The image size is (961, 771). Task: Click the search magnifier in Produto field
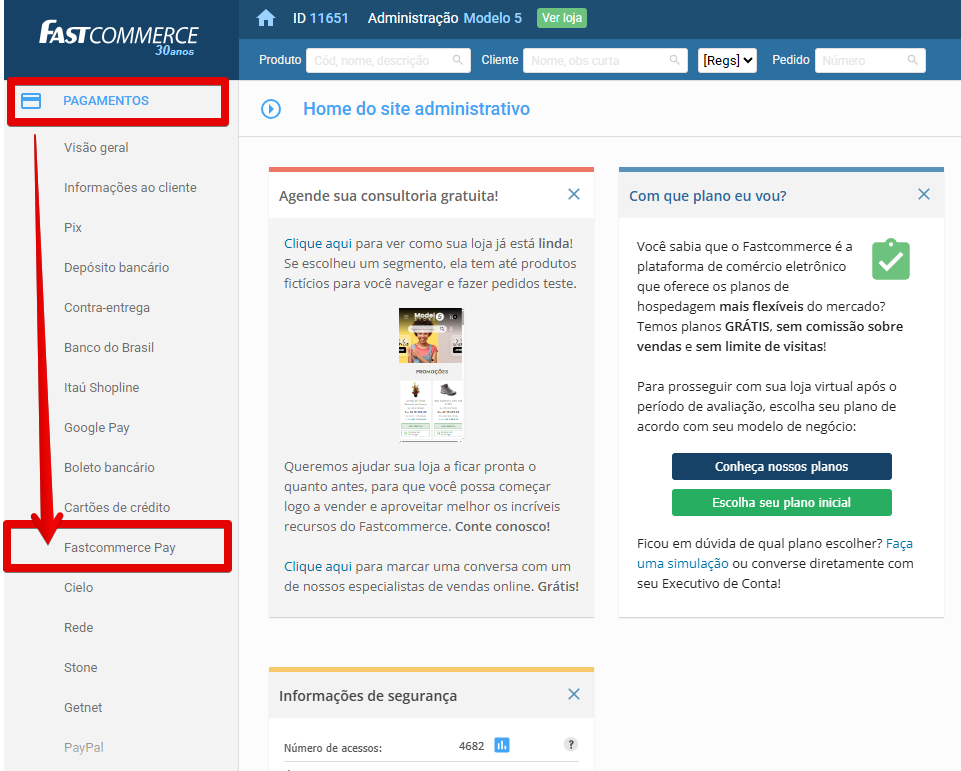458,60
